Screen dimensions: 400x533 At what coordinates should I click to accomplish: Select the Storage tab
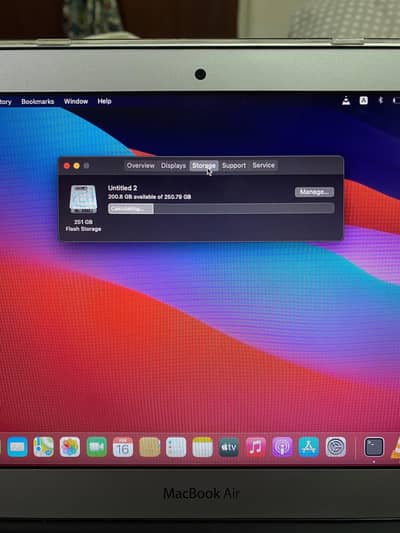[x=204, y=166]
